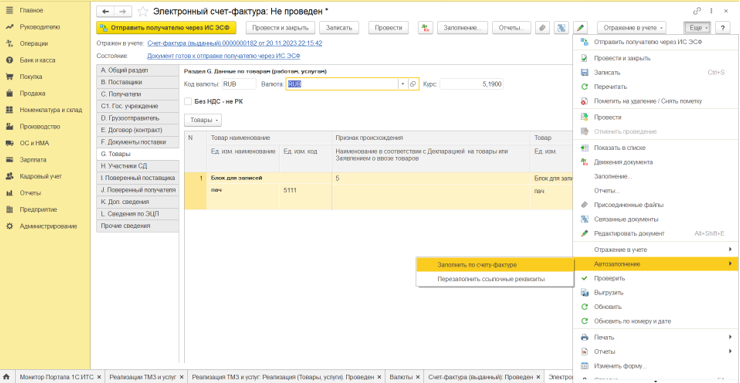Switch to the C. Получатели tab
Screen dimensions: 740x383
(137, 94)
